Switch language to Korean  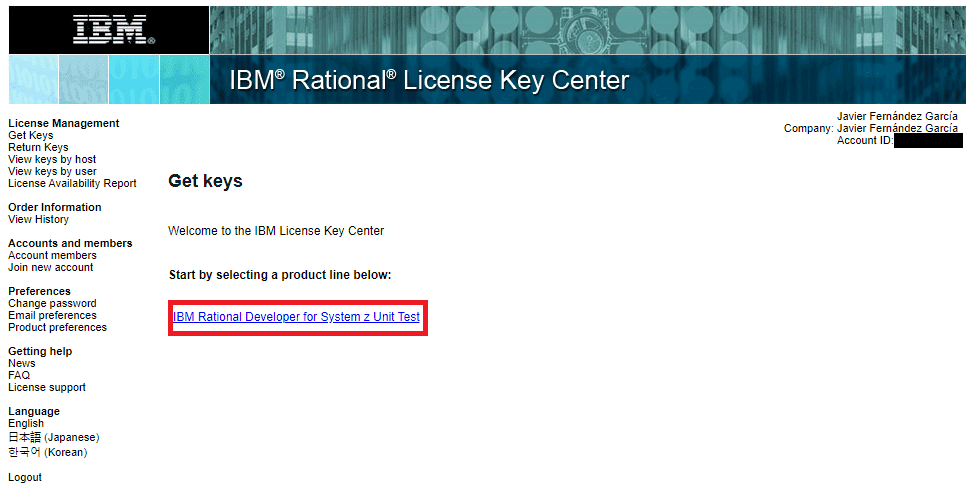[x=47, y=452]
